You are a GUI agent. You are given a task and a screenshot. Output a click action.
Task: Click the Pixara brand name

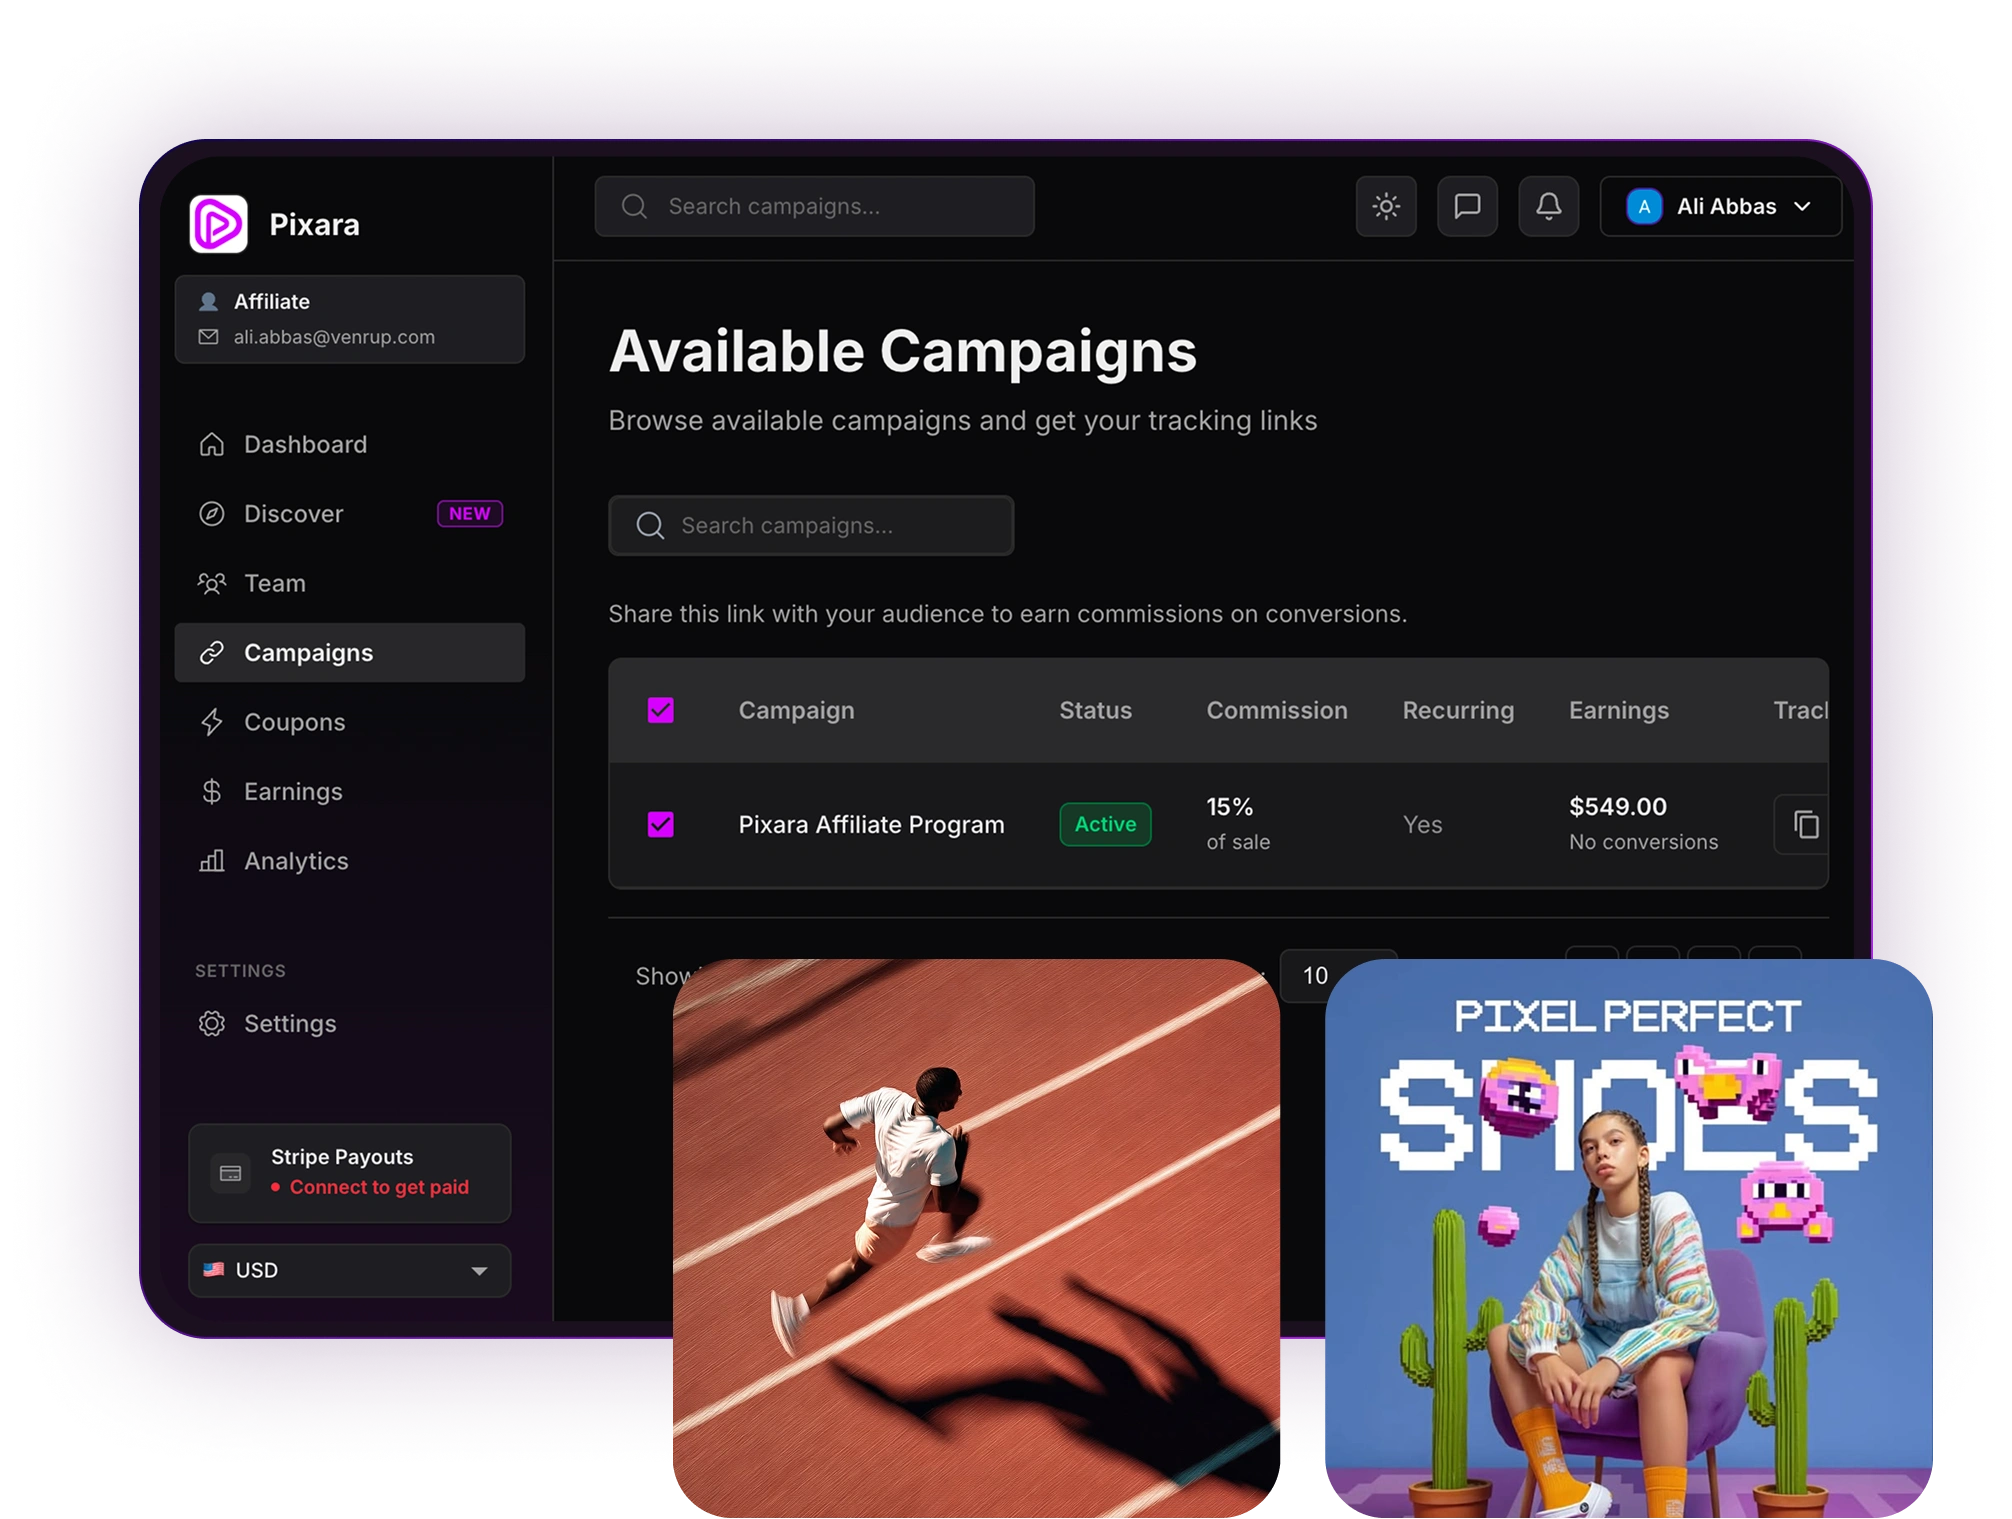(314, 224)
